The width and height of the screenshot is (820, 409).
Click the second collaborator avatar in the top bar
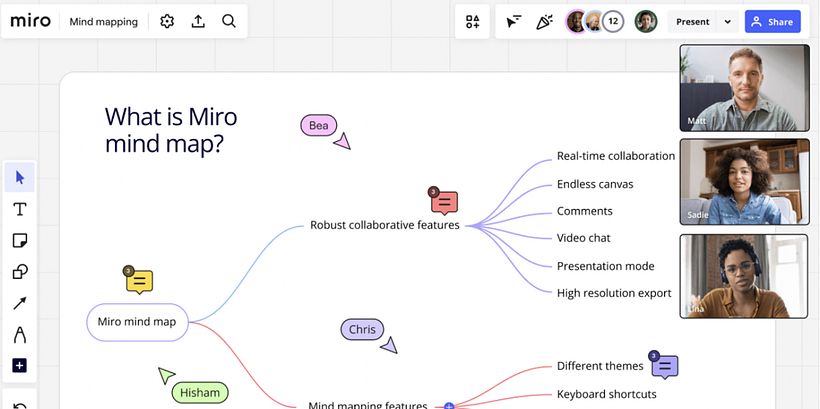(x=594, y=21)
